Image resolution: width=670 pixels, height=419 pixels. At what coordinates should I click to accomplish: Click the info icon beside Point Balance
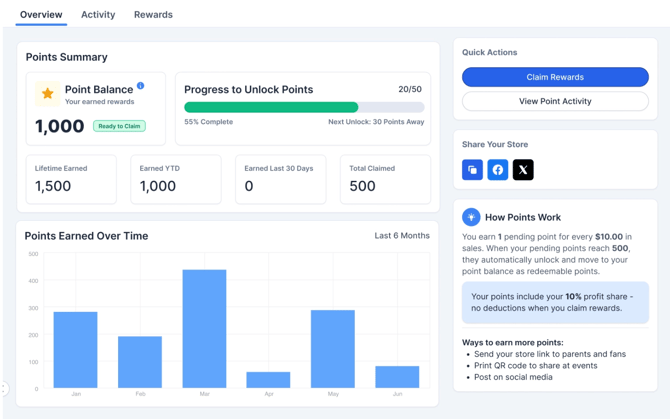[x=140, y=86]
